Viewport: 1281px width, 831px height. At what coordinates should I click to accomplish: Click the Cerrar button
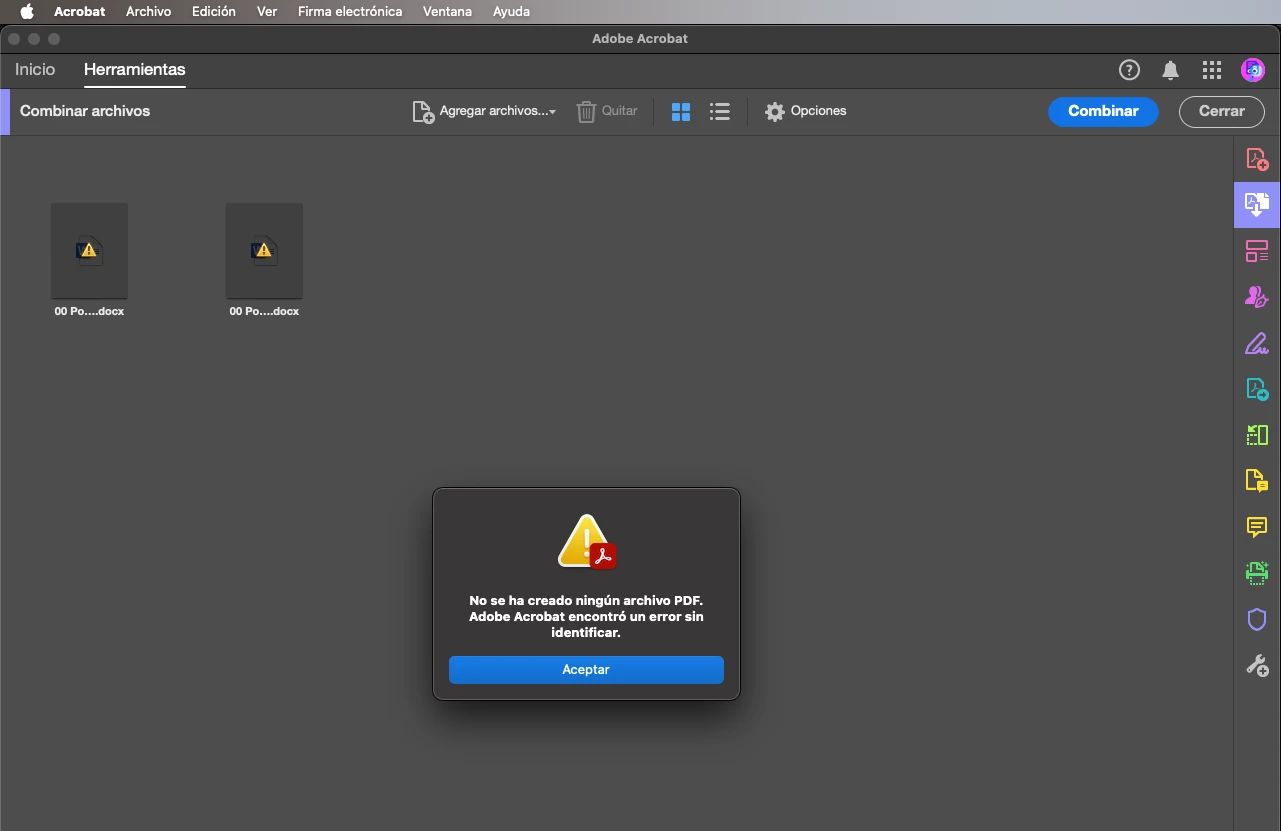click(x=1221, y=111)
